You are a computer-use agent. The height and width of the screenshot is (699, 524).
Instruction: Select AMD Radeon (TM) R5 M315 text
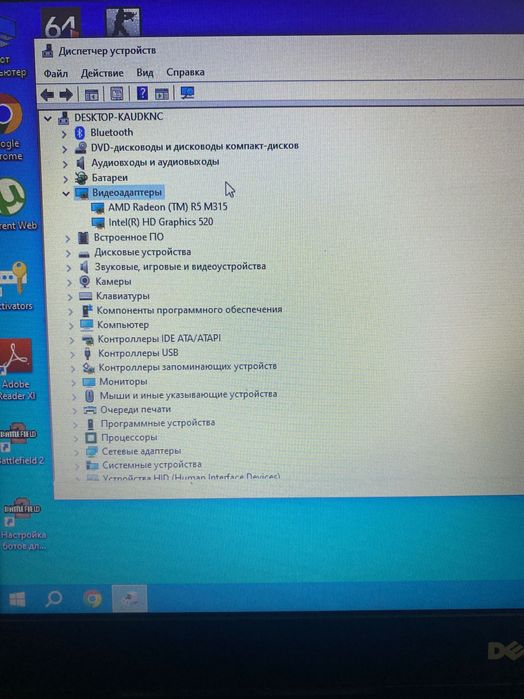[168, 207]
